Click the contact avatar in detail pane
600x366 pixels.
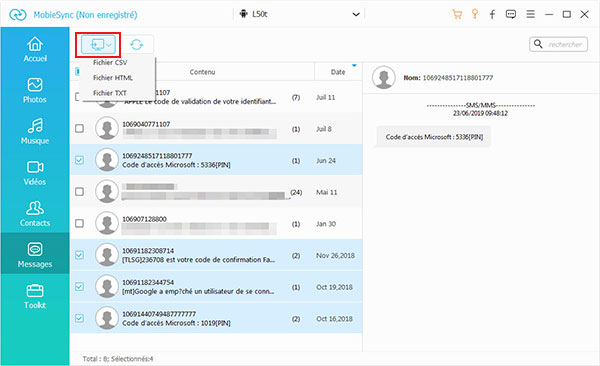(x=383, y=77)
